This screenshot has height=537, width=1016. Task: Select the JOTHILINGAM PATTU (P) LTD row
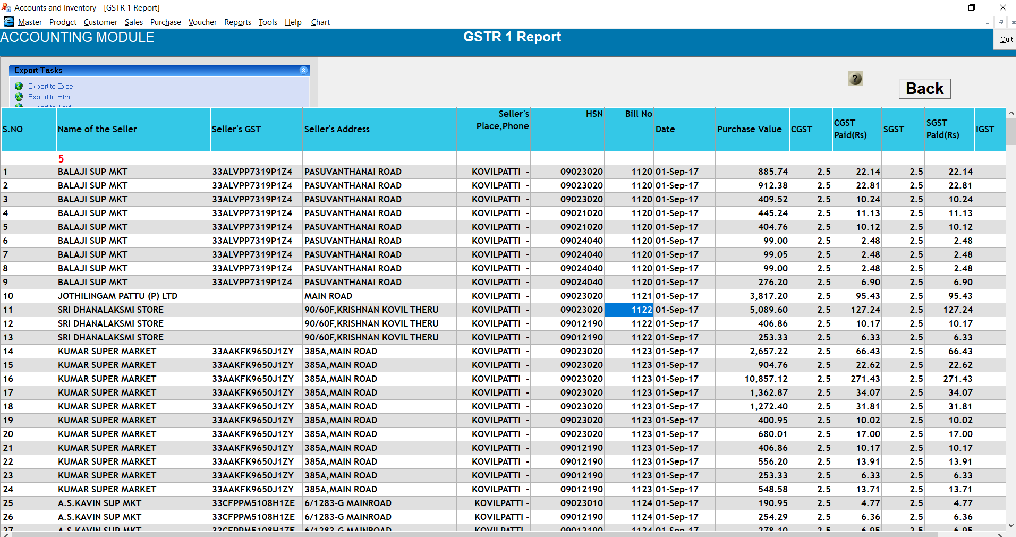pos(117,296)
